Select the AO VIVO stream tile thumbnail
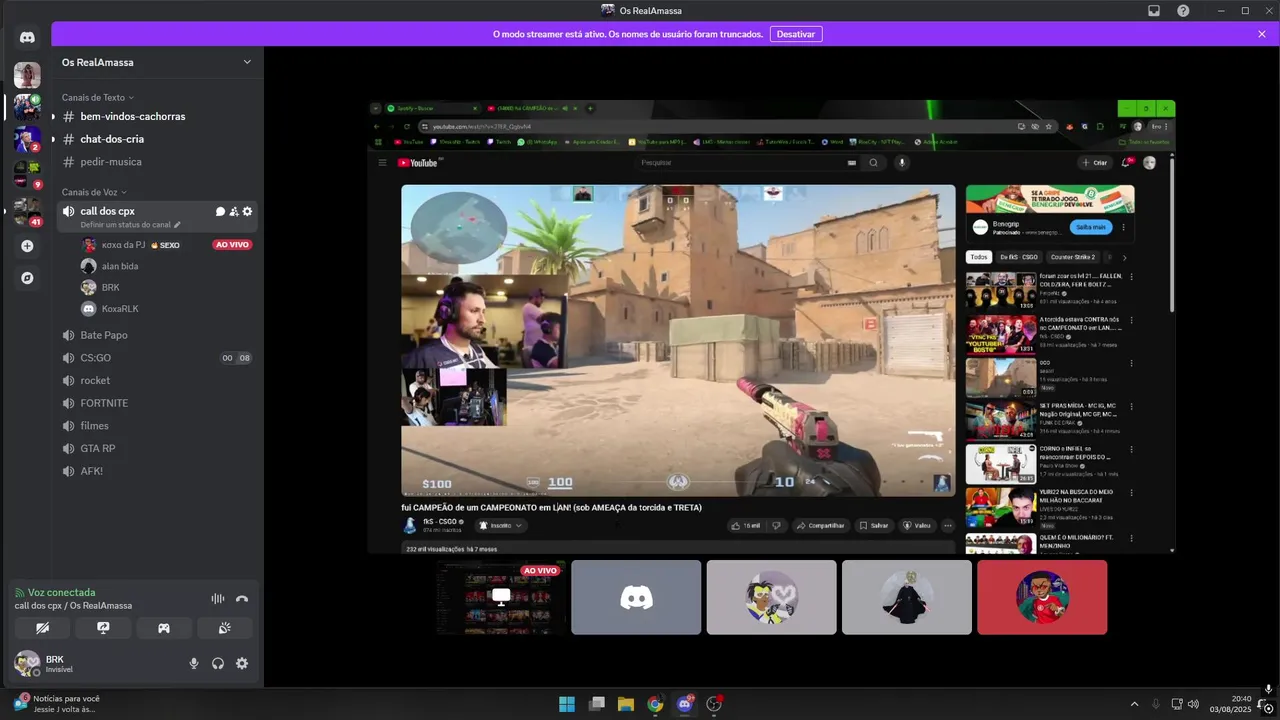 (x=501, y=597)
